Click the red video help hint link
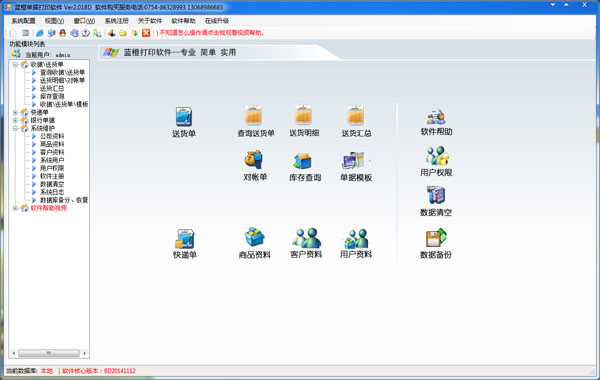This screenshot has height=380, width=600. 212,33
